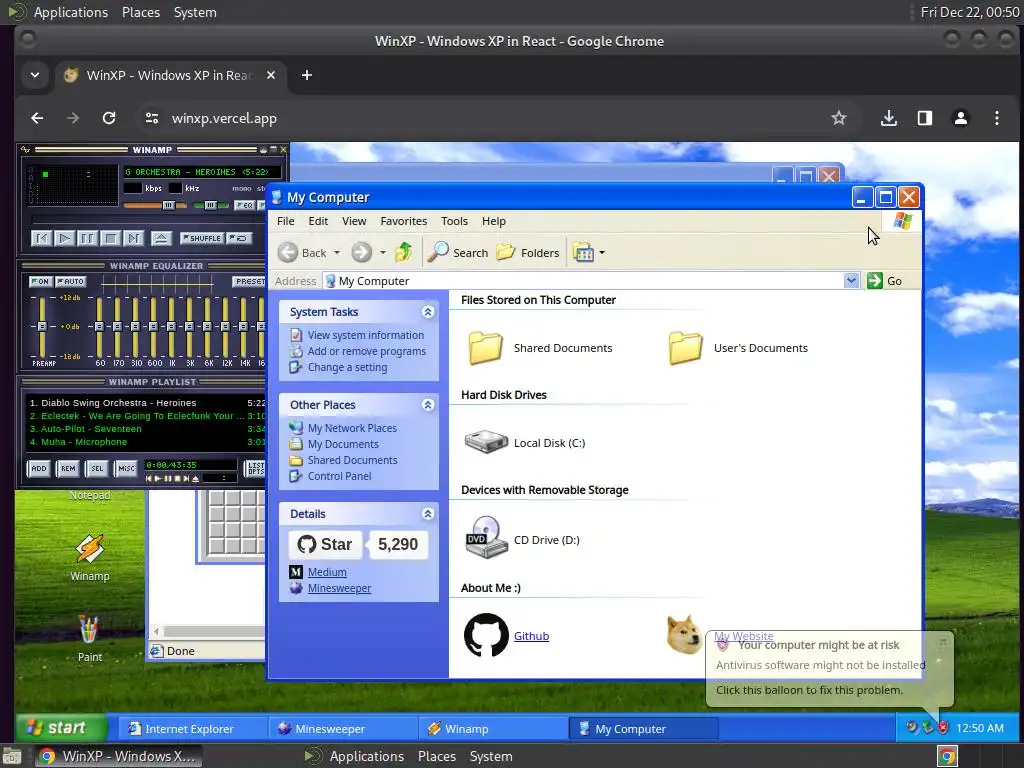
Task: Open the Back history dropdown arrow
Action: [337, 253]
